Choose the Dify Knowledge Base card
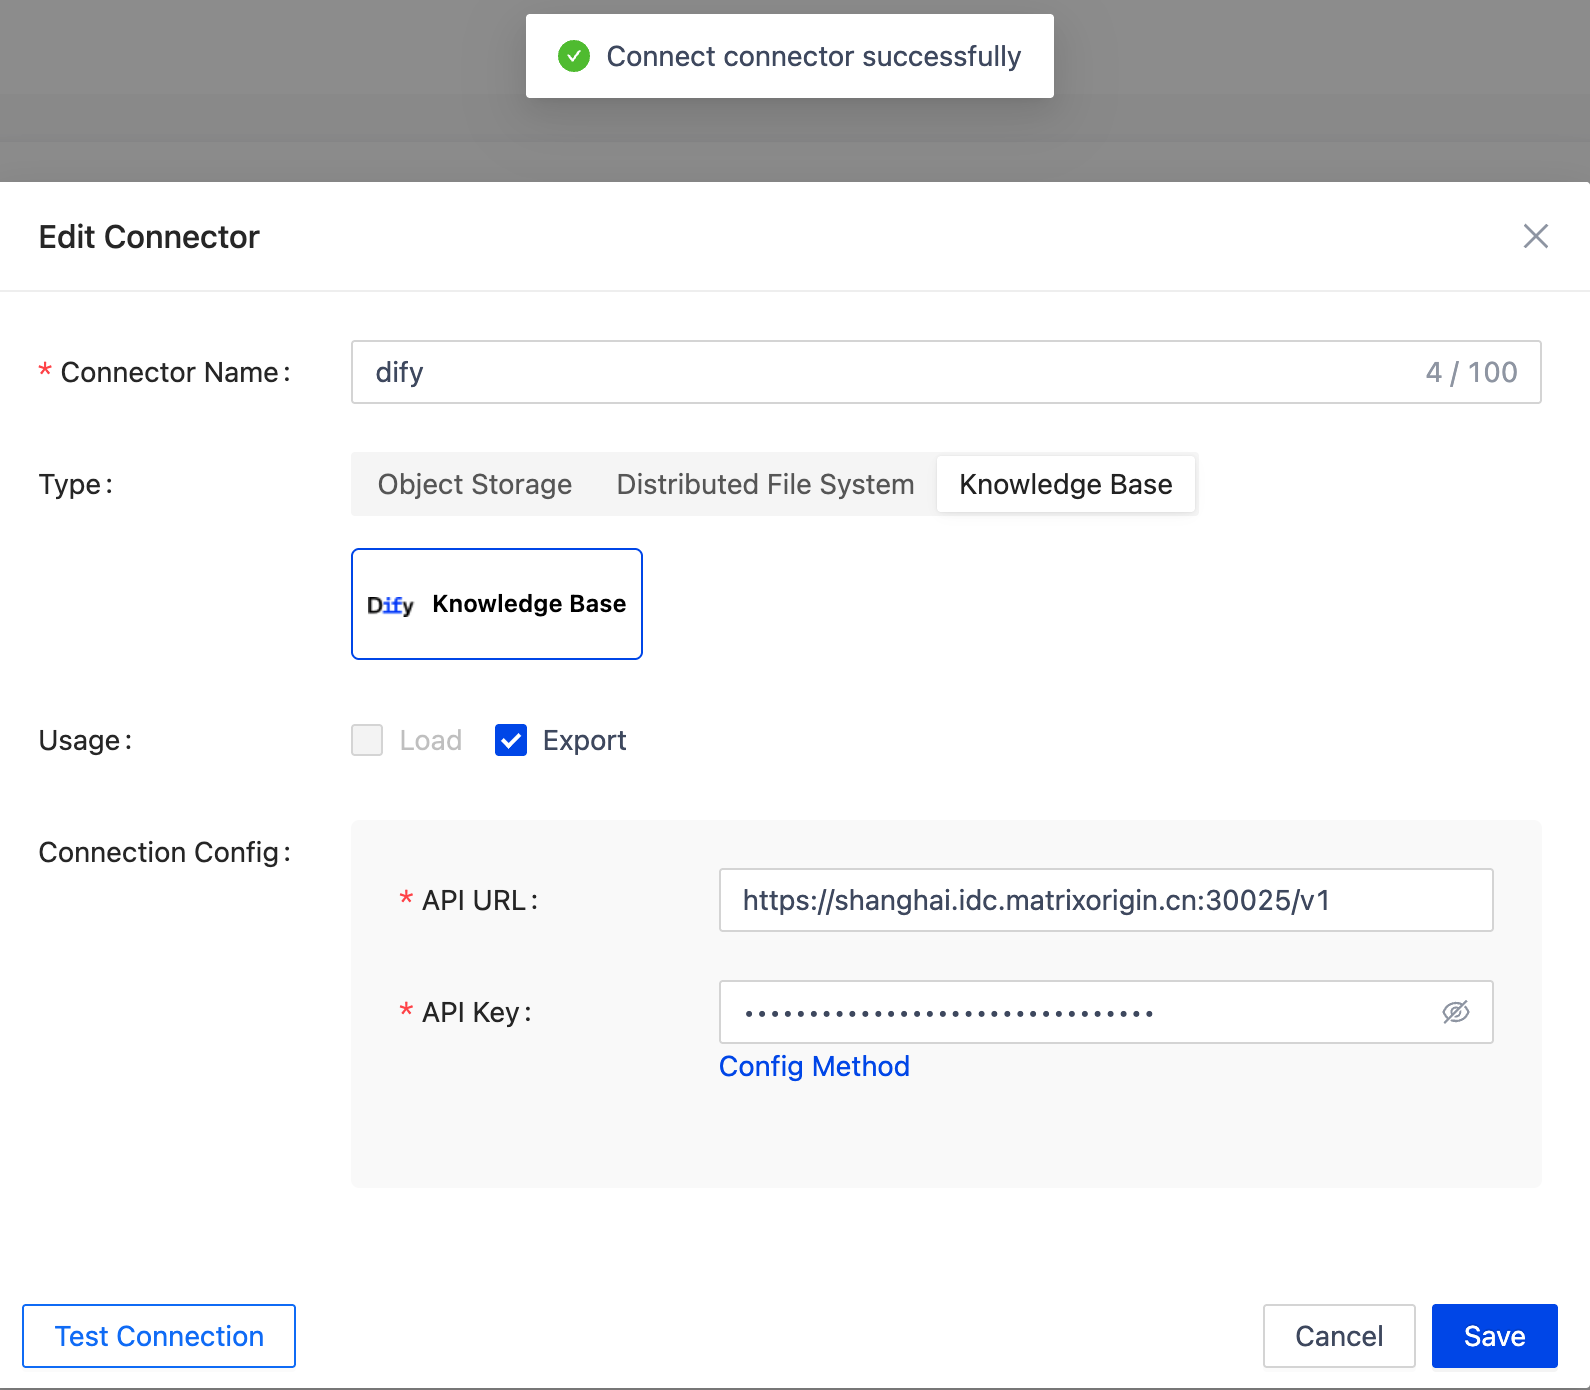1590x1390 pixels. click(497, 604)
